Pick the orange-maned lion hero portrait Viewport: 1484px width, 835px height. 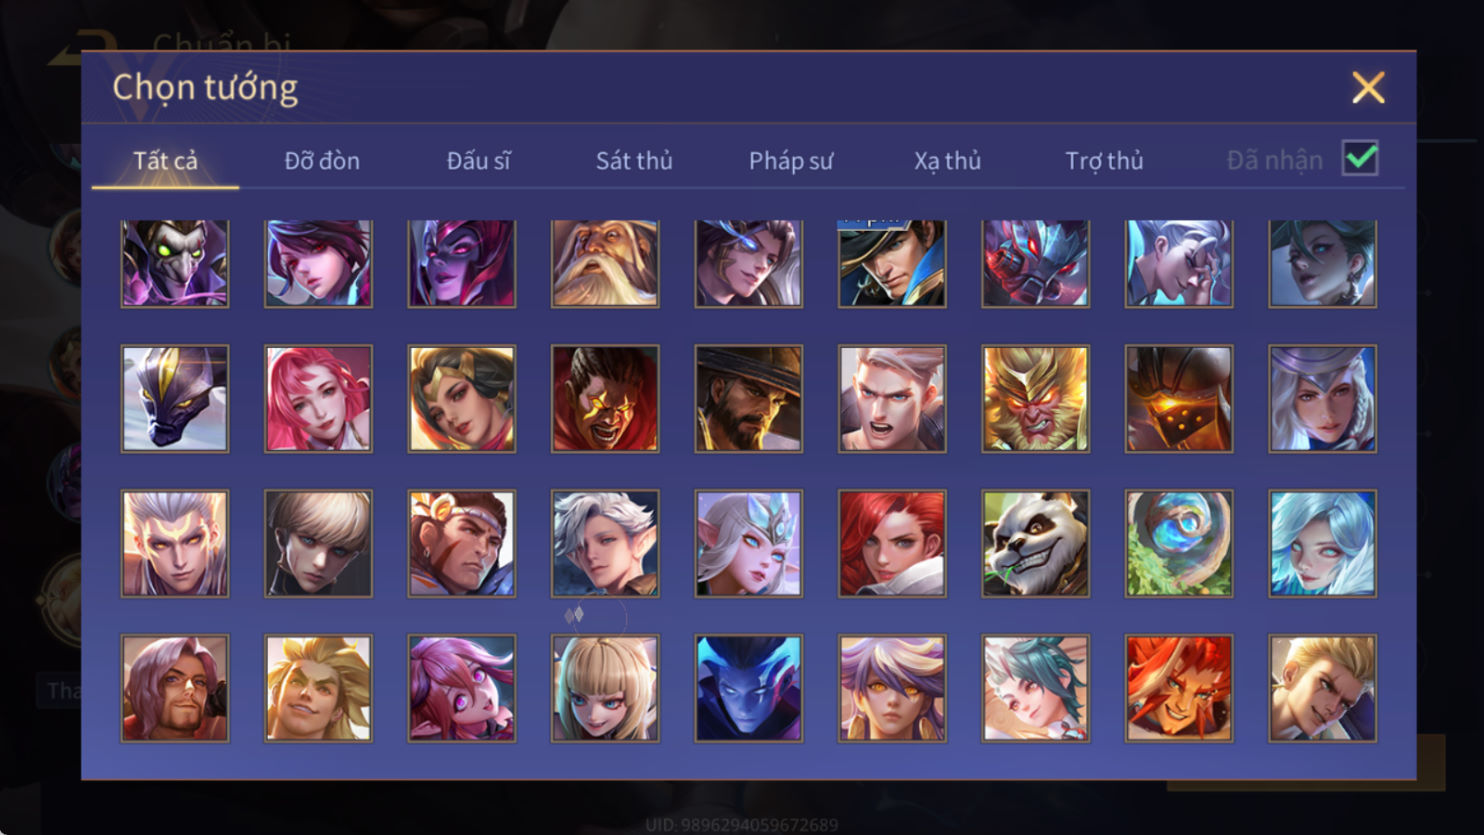(x=1179, y=688)
